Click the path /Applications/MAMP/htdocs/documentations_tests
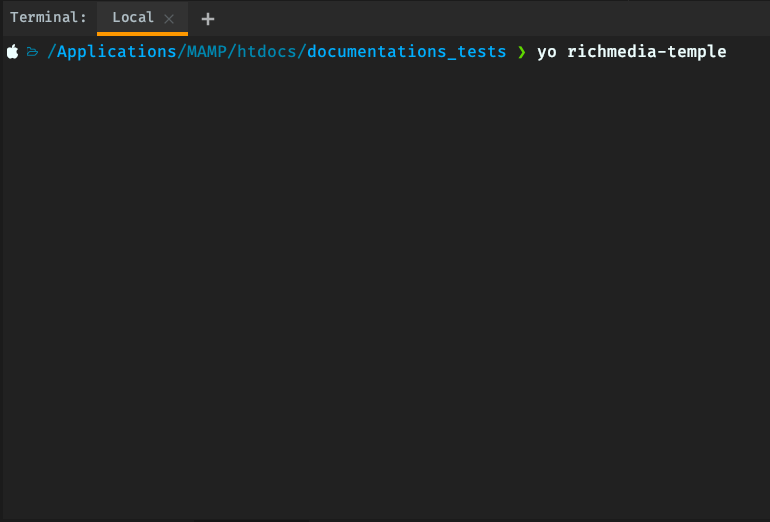The height and width of the screenshot is (522, 770). click(276, 52)
